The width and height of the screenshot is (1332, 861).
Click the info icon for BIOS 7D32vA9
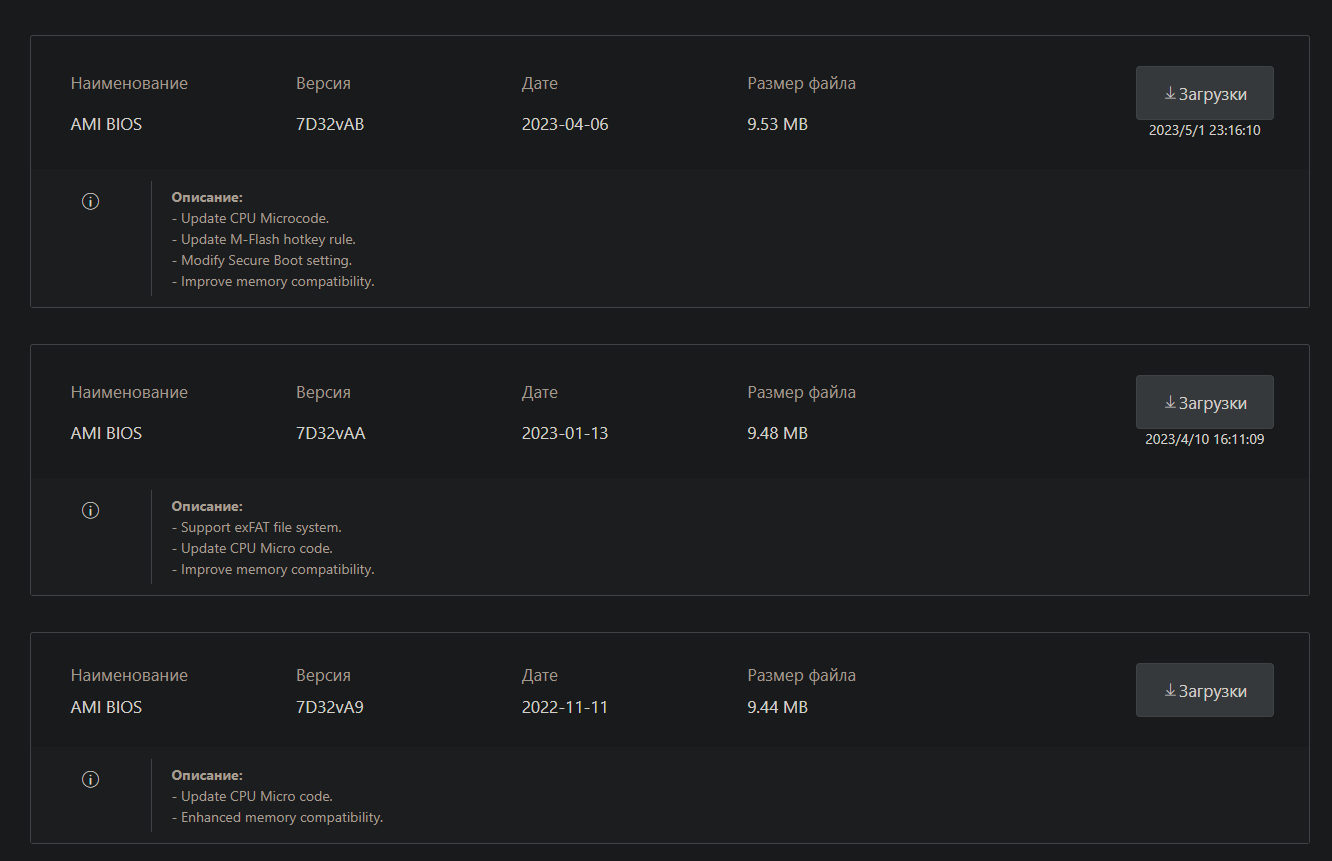[x=90, y=779]
